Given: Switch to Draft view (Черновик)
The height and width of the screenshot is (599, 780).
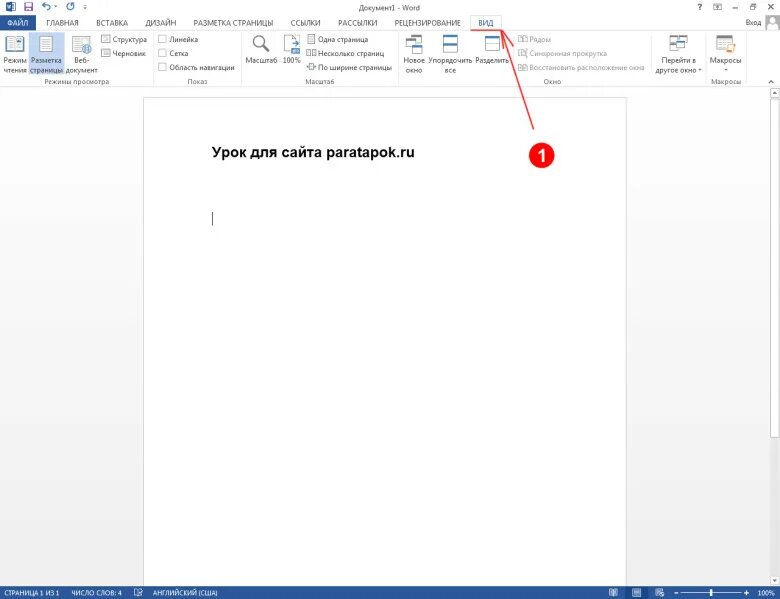Looking at the screenshot, I should [123, 53].
